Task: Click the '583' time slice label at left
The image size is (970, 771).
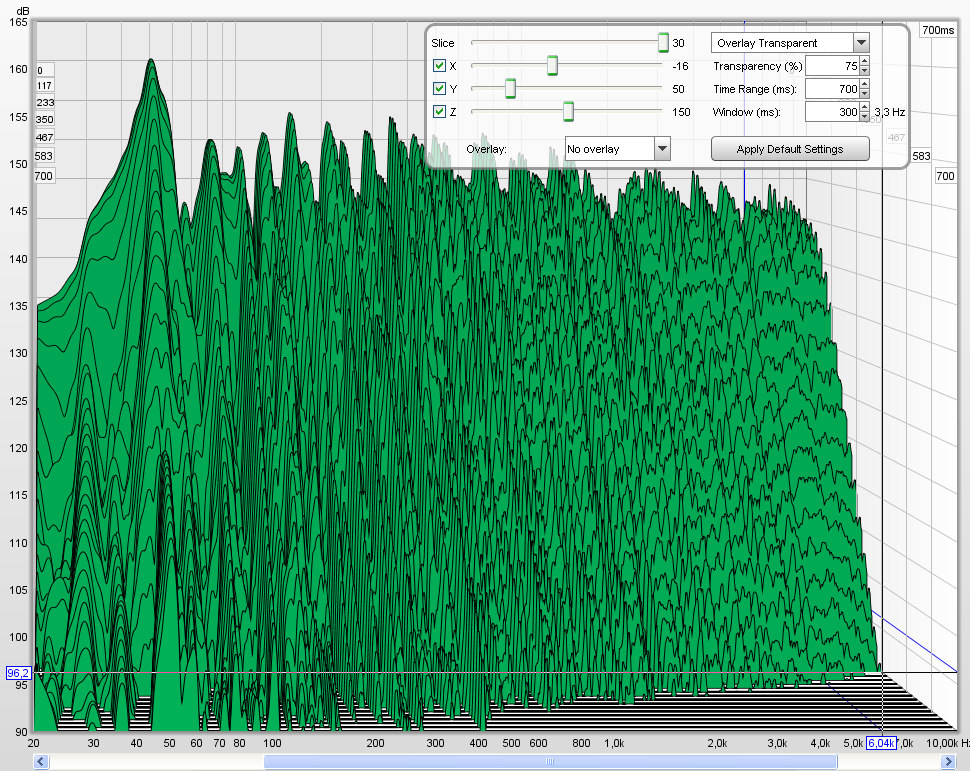Action: [44, 156]
